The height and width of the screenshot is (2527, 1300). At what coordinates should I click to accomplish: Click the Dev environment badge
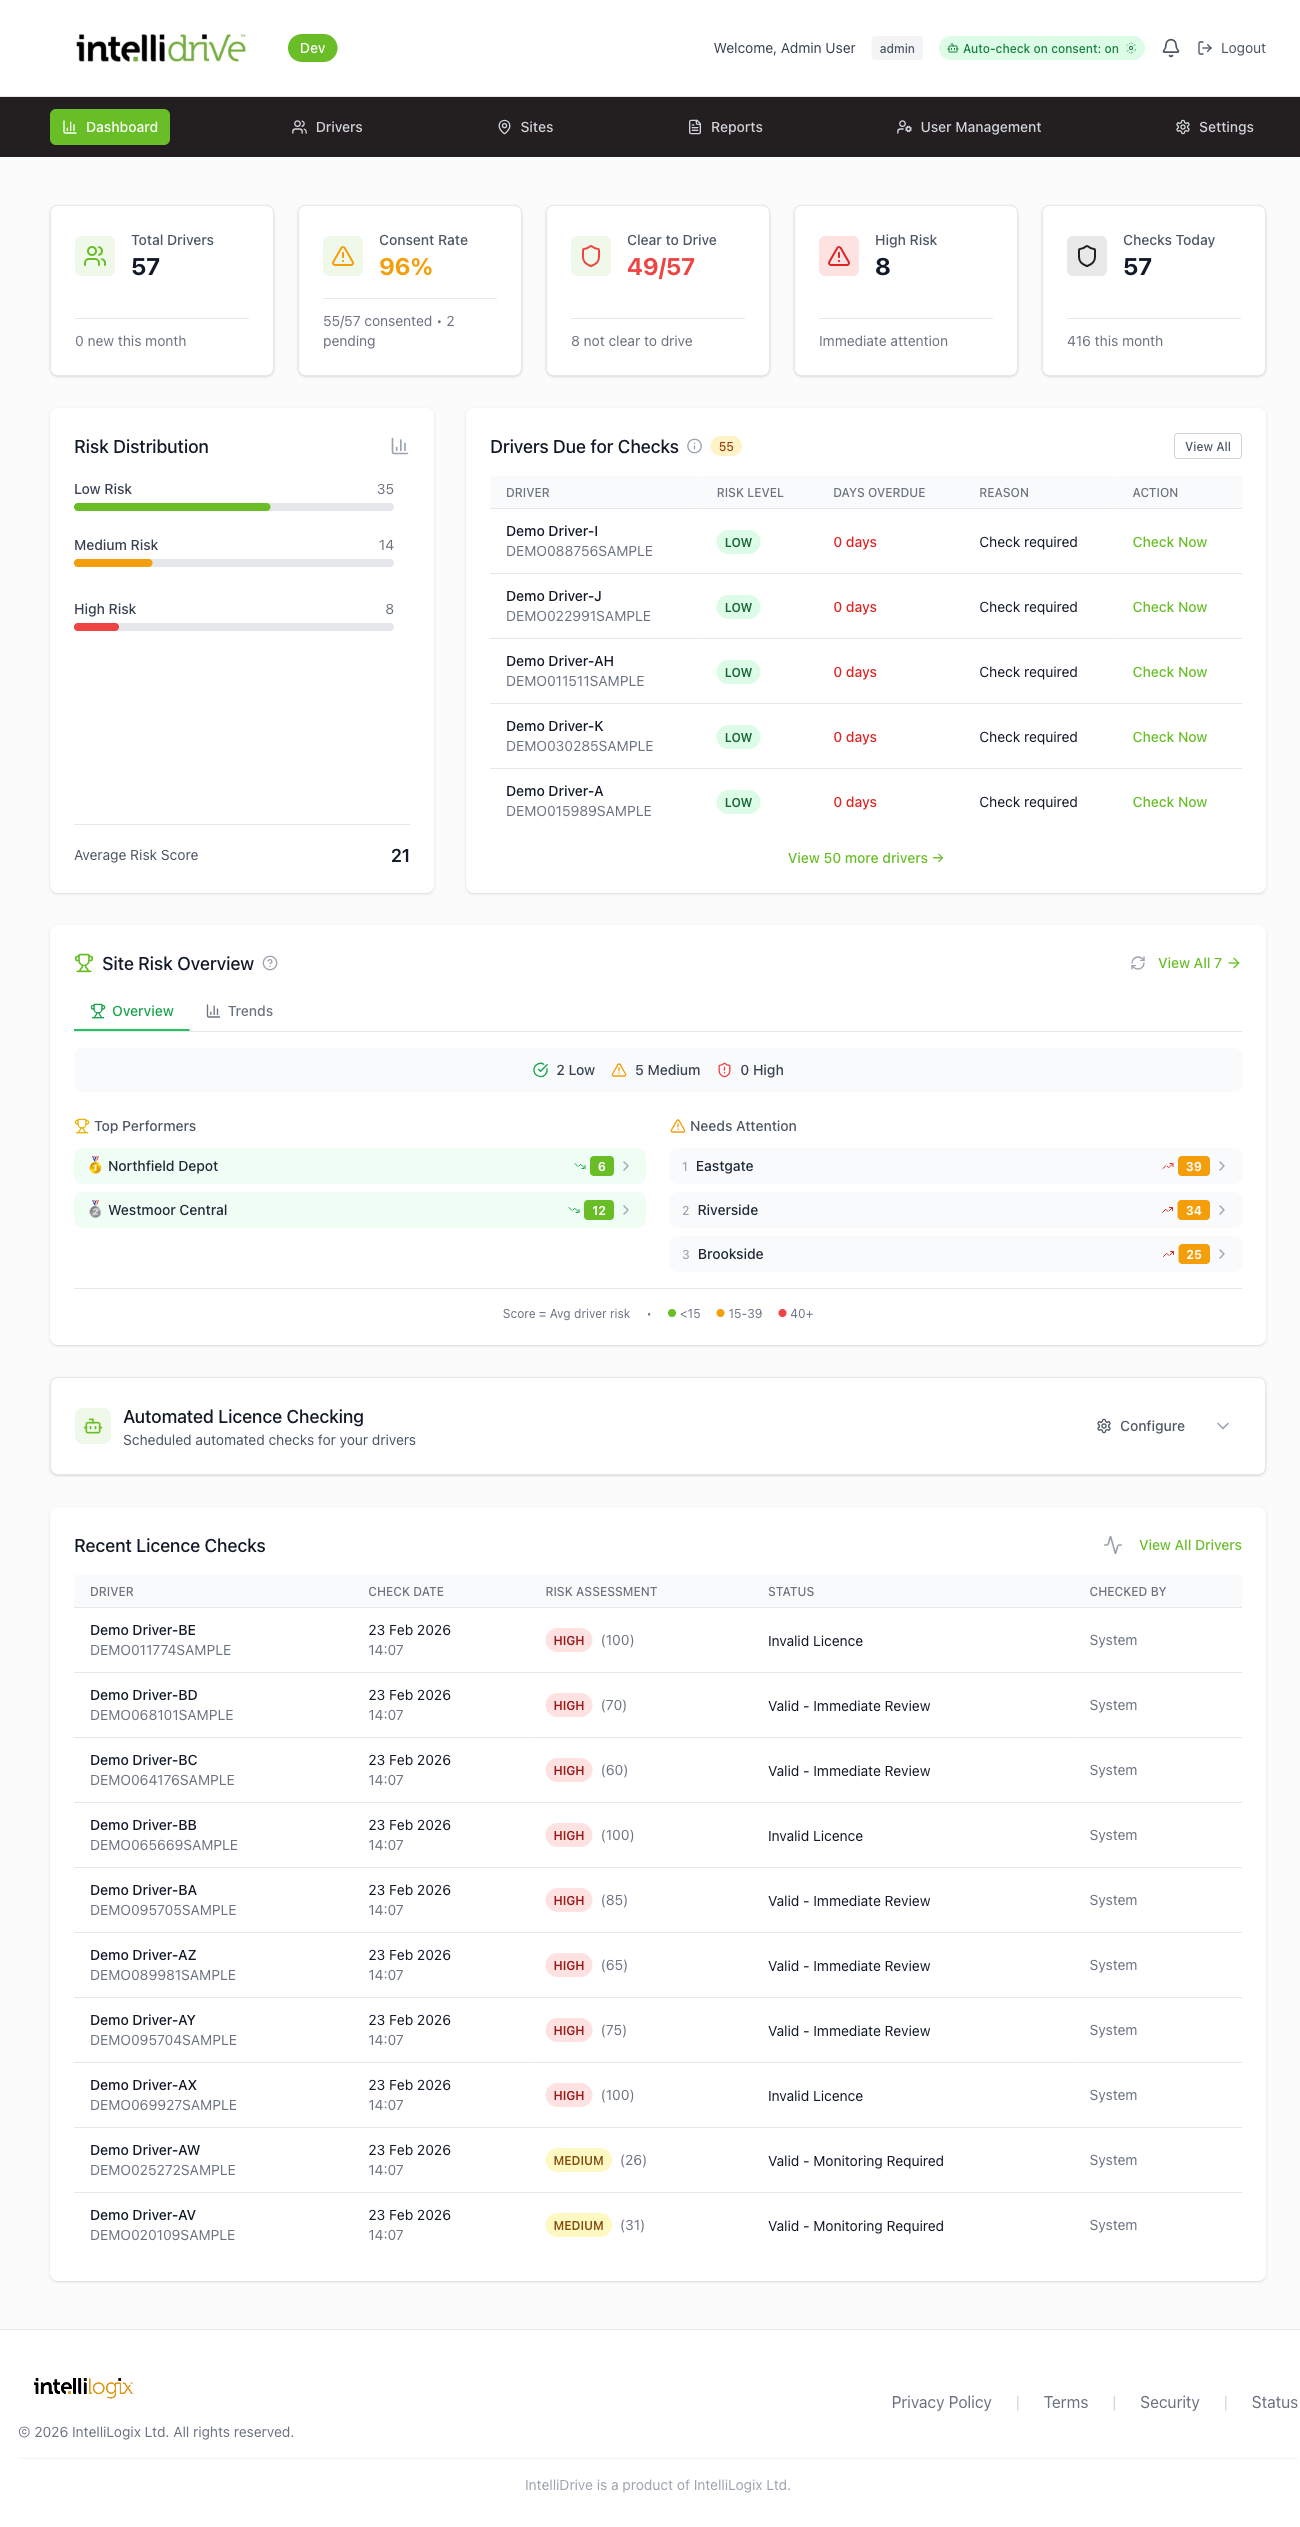tap(313, 48)
